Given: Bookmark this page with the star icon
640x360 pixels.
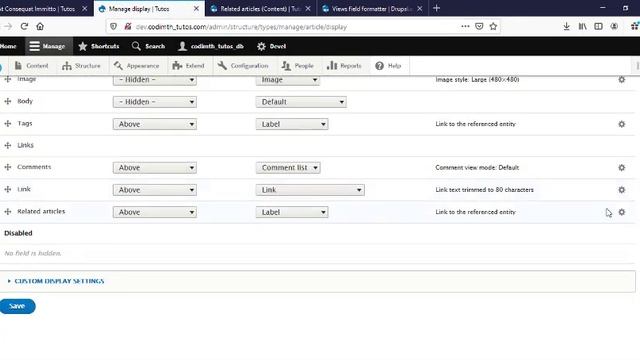Looking at the screenshot, I should click(493, 27).
